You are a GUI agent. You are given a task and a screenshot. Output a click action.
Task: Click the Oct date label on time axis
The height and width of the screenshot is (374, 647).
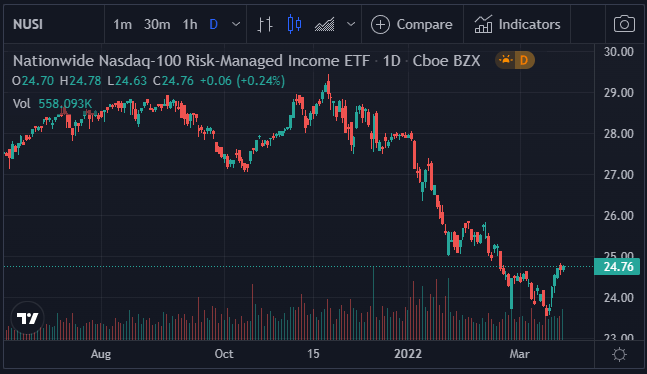[224, 354]
